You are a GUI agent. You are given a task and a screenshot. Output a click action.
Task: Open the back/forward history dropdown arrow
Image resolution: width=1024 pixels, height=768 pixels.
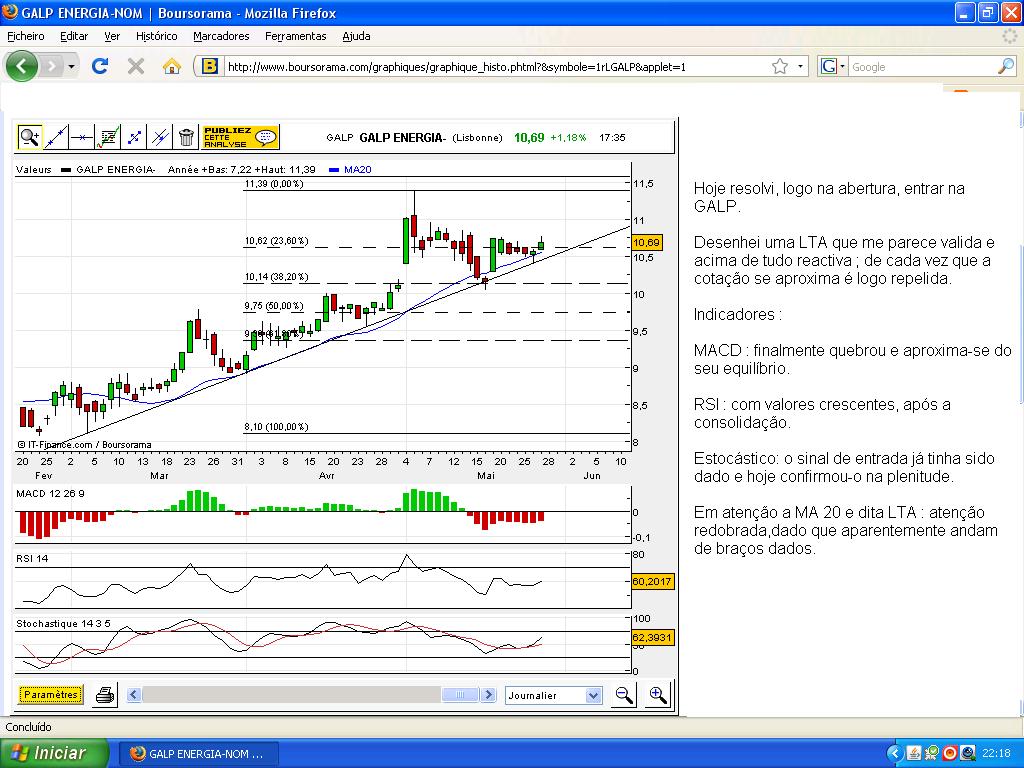tap(71, 67)
